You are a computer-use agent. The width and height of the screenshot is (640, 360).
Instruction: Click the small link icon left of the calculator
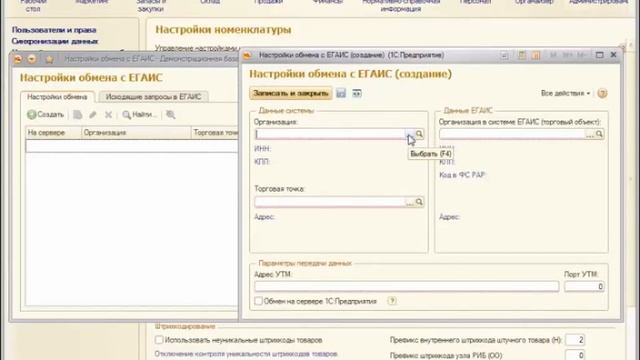click(504, 55)
